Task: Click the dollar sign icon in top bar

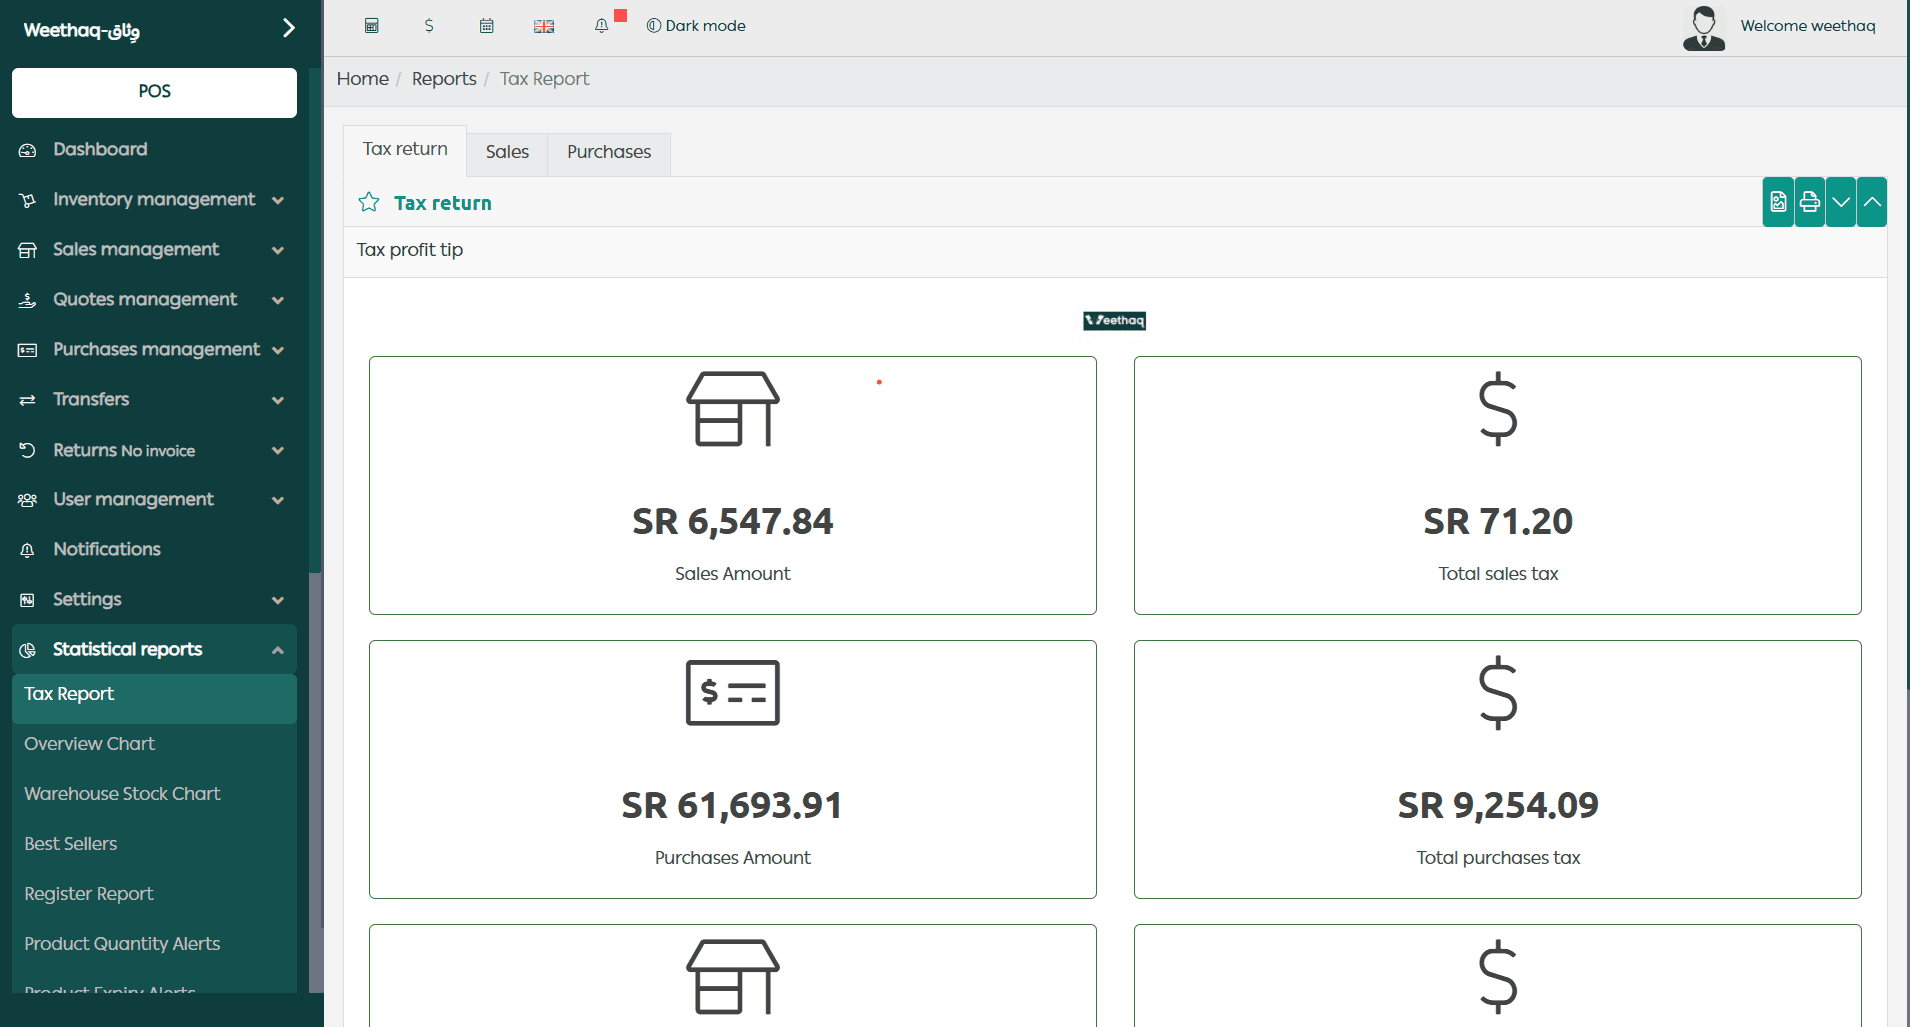Action: click(x=429, y=26)
